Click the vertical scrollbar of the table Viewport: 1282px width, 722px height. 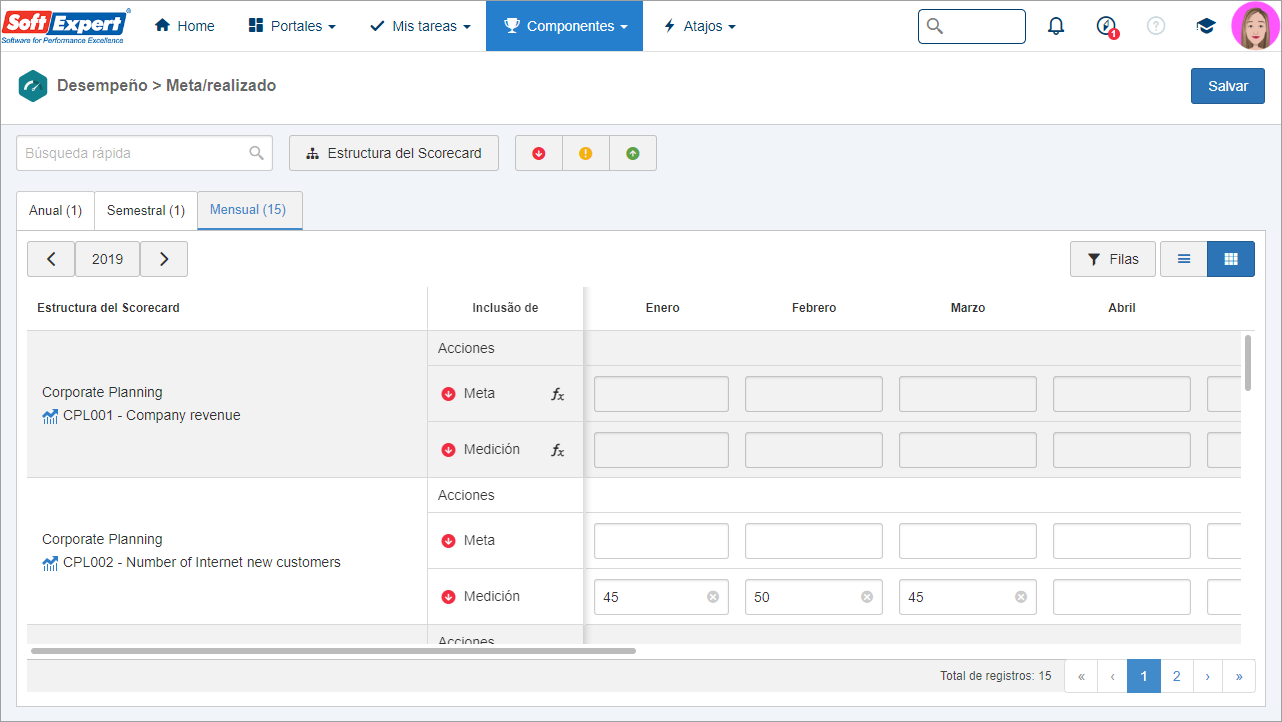[1248, 362]
